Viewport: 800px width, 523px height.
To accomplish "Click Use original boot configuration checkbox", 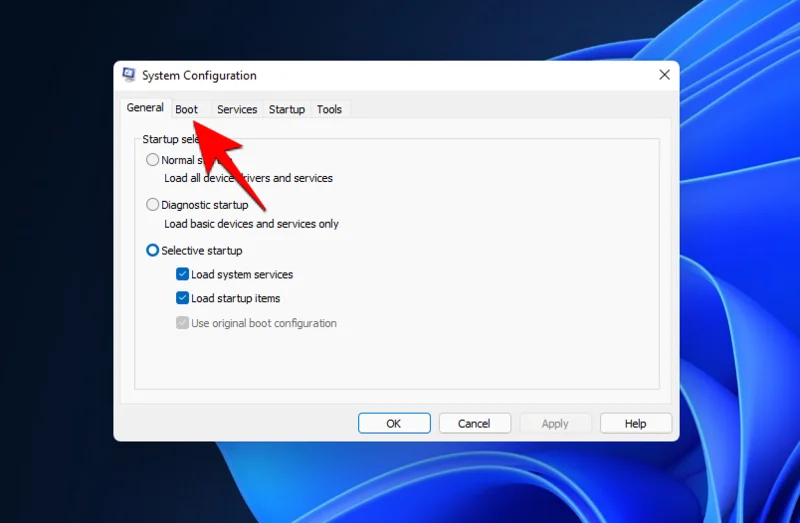I will [182, 322].
